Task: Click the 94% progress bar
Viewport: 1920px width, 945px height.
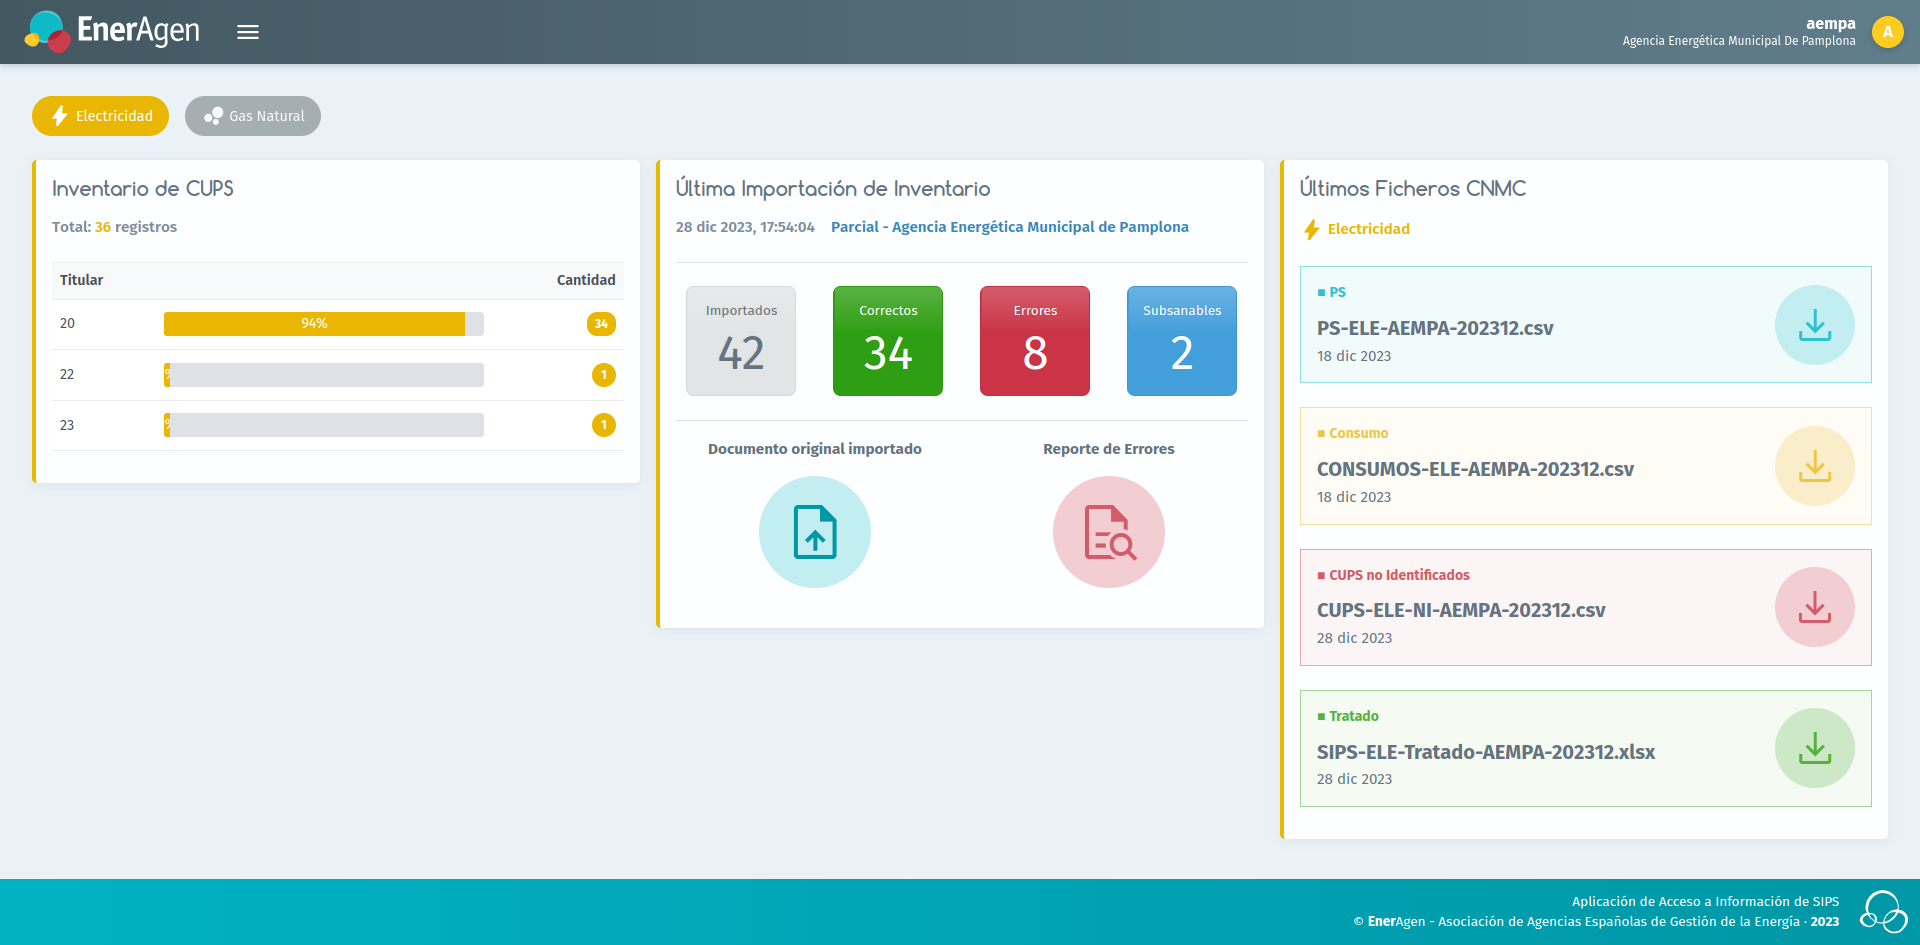Action: click(324, 324)
